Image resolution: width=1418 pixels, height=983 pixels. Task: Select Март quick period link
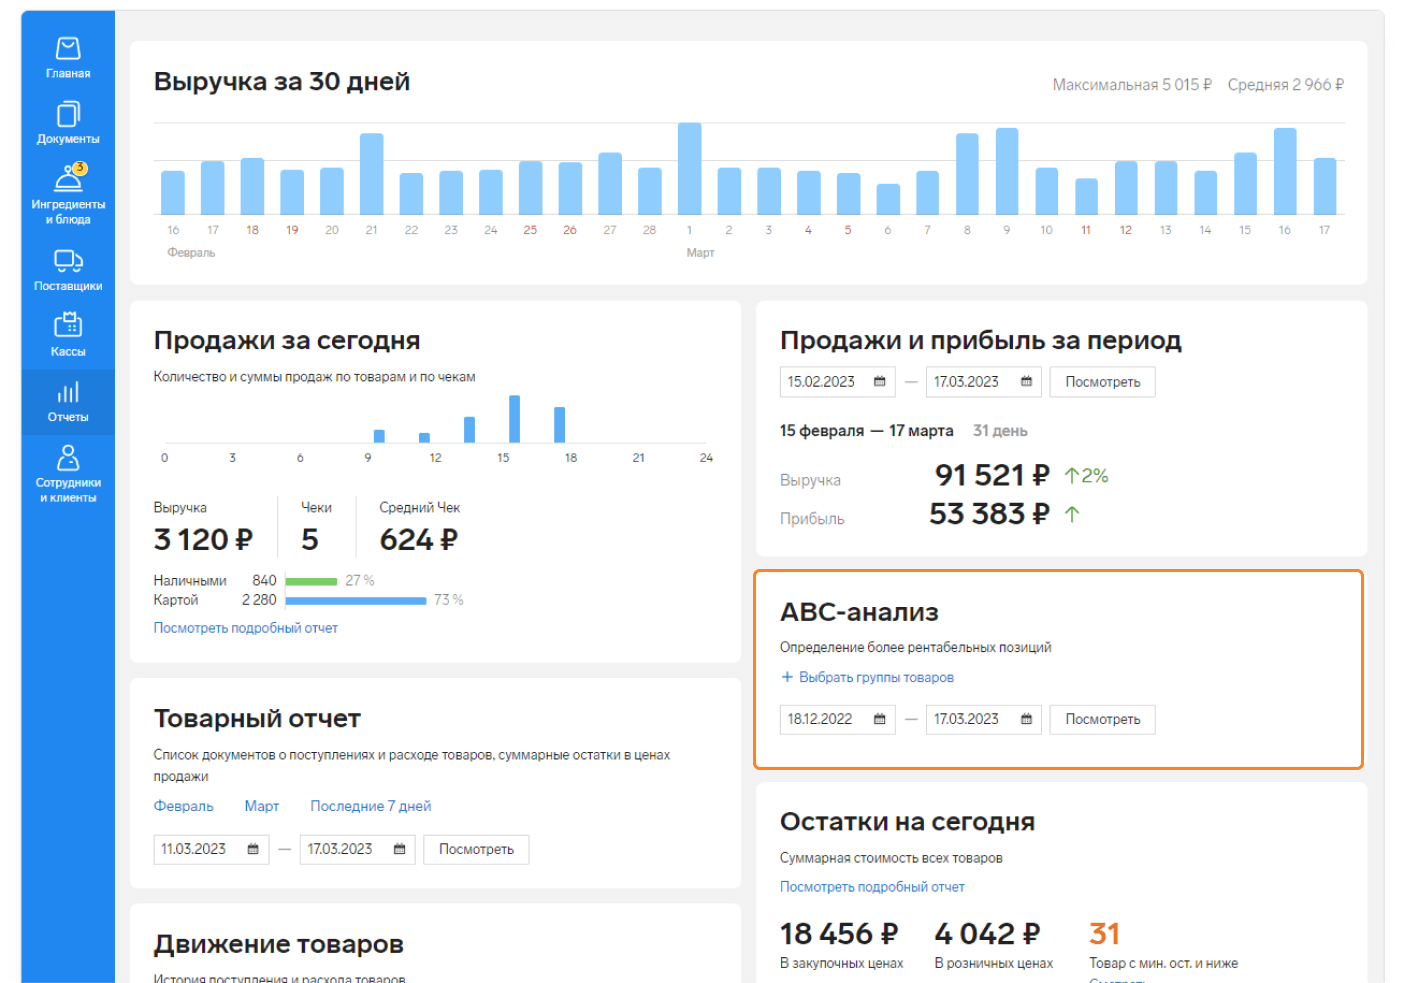(x=262, y=806)
